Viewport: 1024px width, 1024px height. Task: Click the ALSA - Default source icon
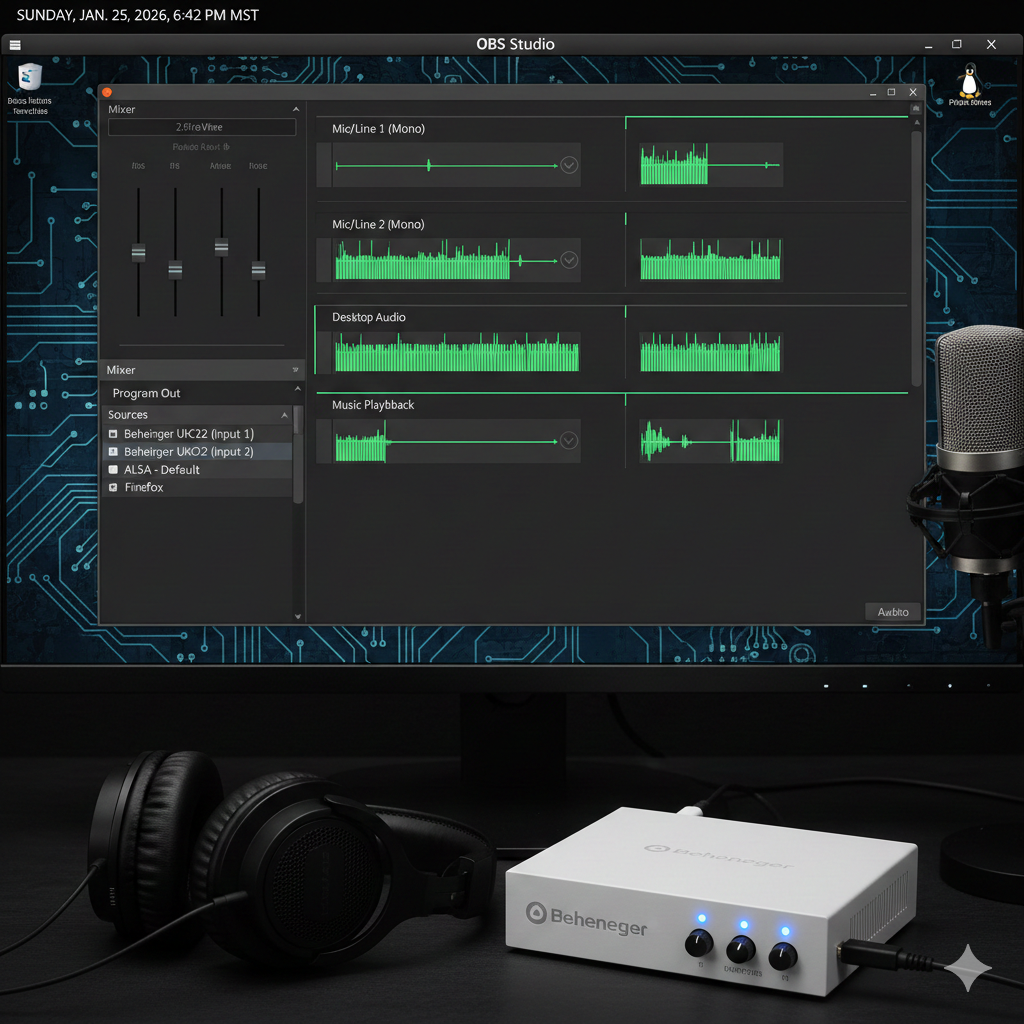113,470
